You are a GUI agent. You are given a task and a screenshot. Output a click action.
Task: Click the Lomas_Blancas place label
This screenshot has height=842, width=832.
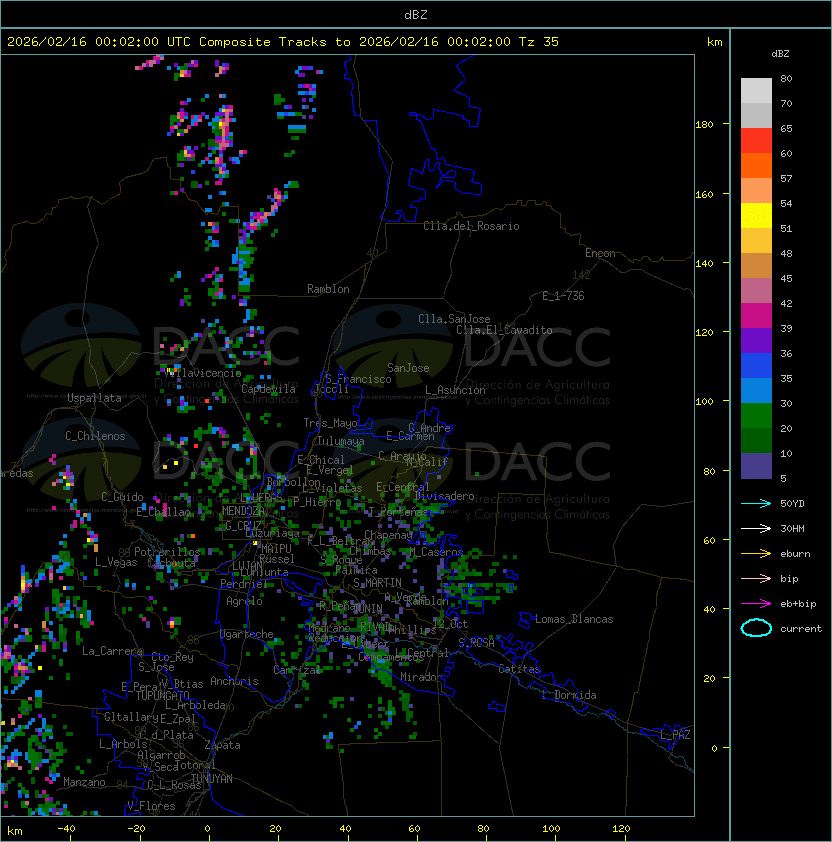pos(573,619)
